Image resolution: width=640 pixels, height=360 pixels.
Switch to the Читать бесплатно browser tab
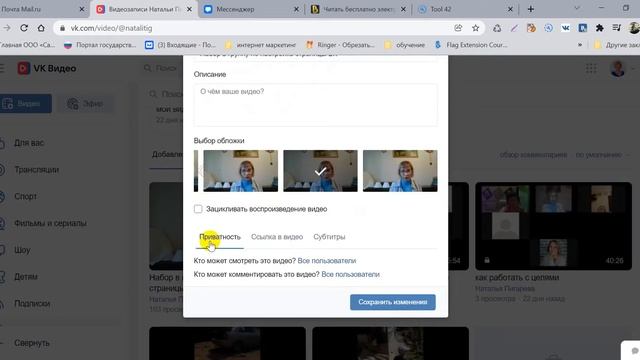tap(357, 9)
